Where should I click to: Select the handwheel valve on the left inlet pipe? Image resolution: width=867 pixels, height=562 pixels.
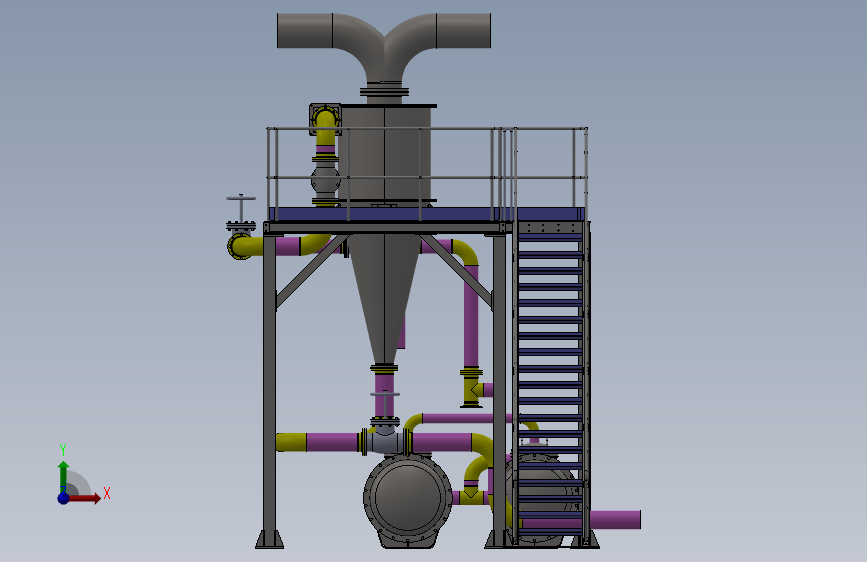point(241,213)
